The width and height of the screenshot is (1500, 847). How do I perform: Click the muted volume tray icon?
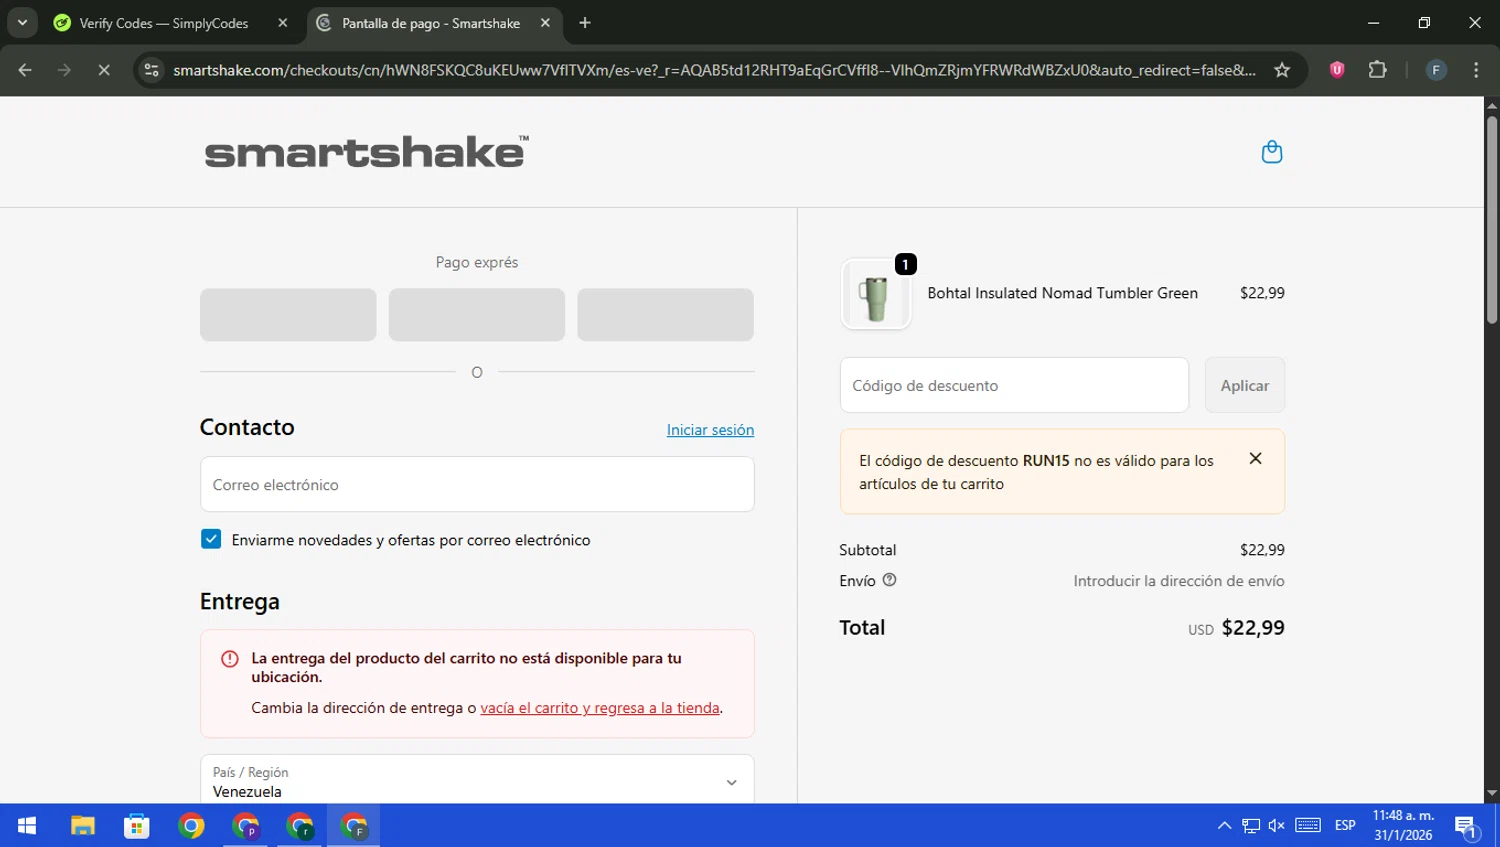click(1277, 826)
